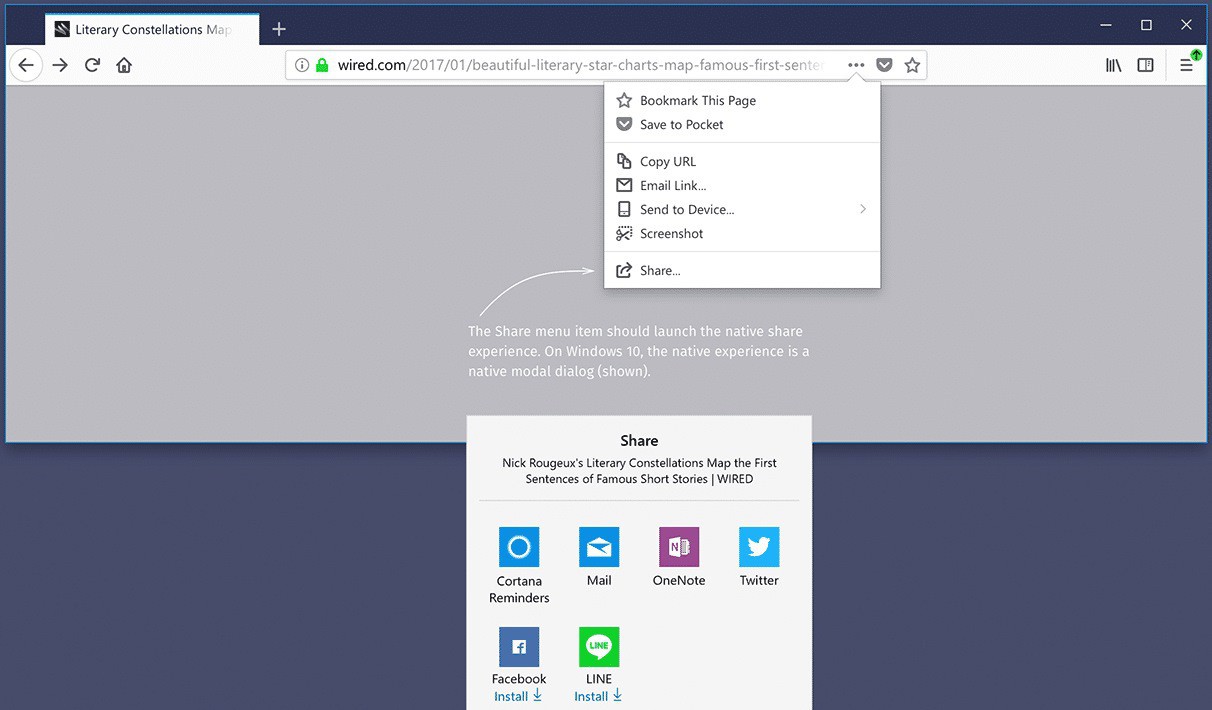1212x710 pixels.
Task: Choose Email Link… menu item
Action: [x=742, y=185]
